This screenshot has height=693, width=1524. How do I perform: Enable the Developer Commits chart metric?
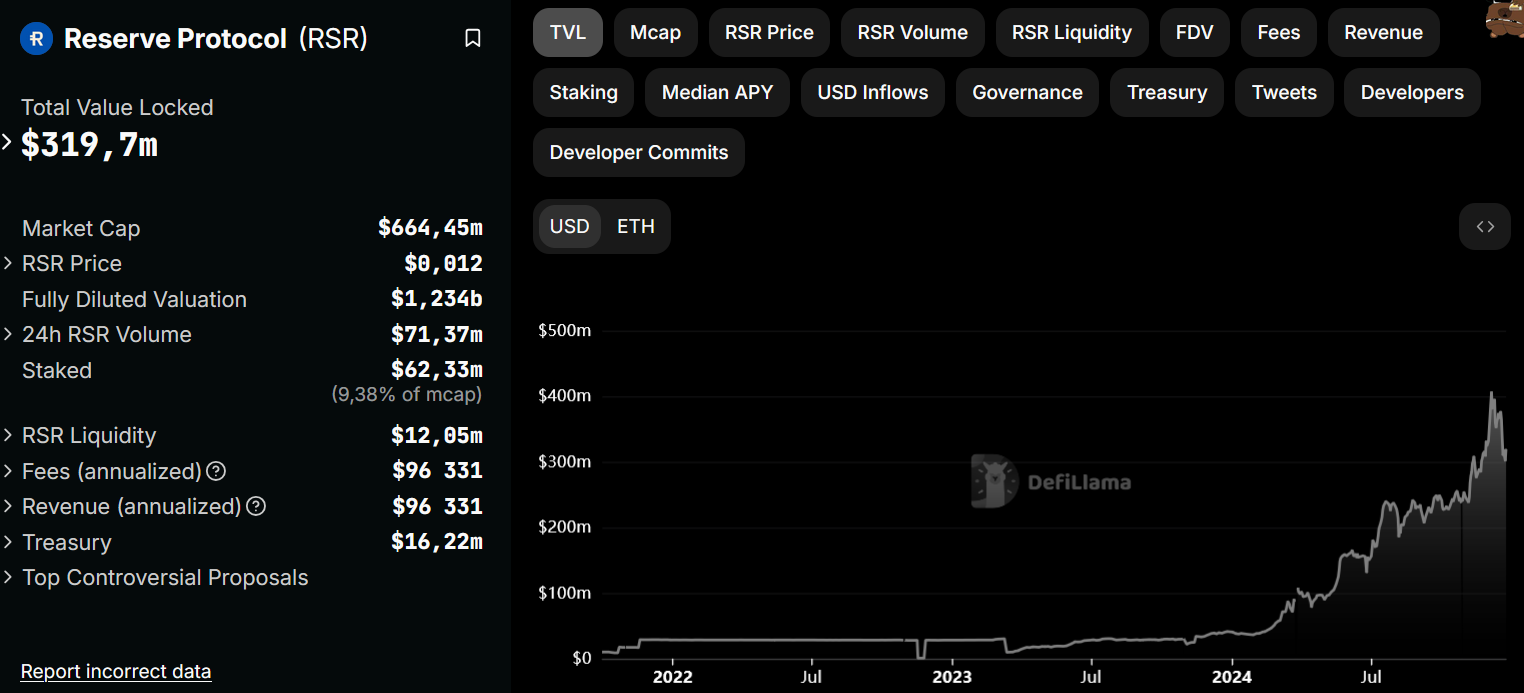[639, 153]
